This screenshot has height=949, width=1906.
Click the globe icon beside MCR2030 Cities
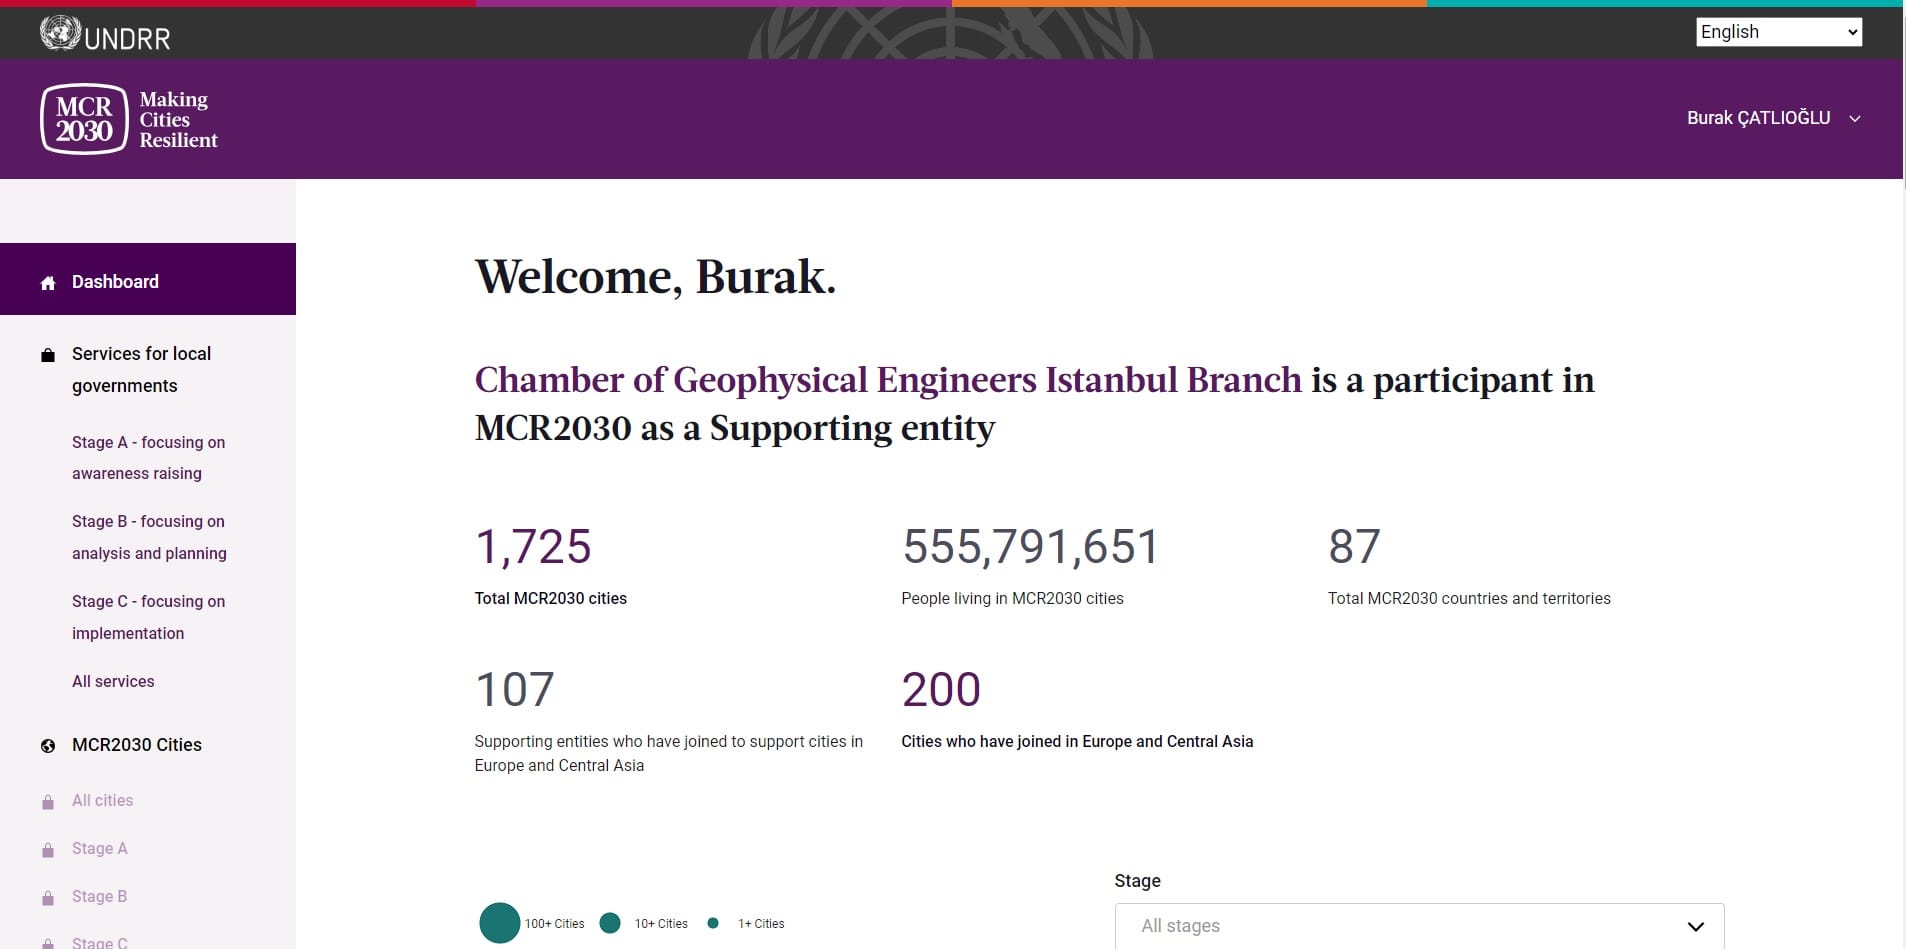48,746
